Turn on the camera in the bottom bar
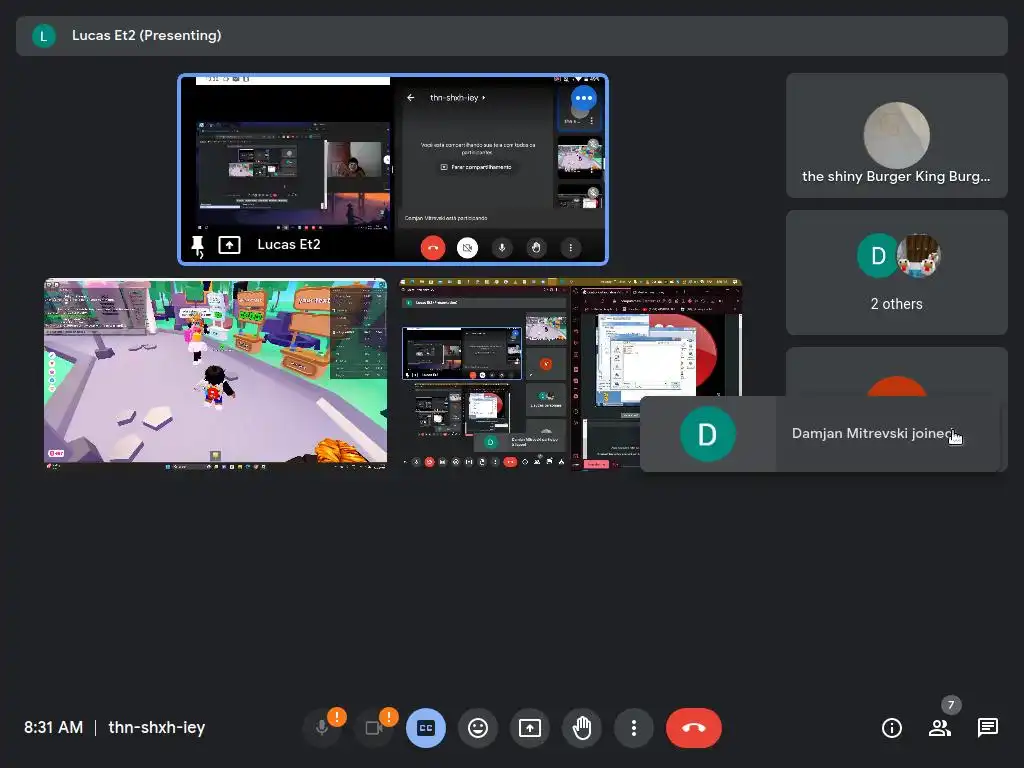Screen dimensions: 1024x768 point(374,728)
